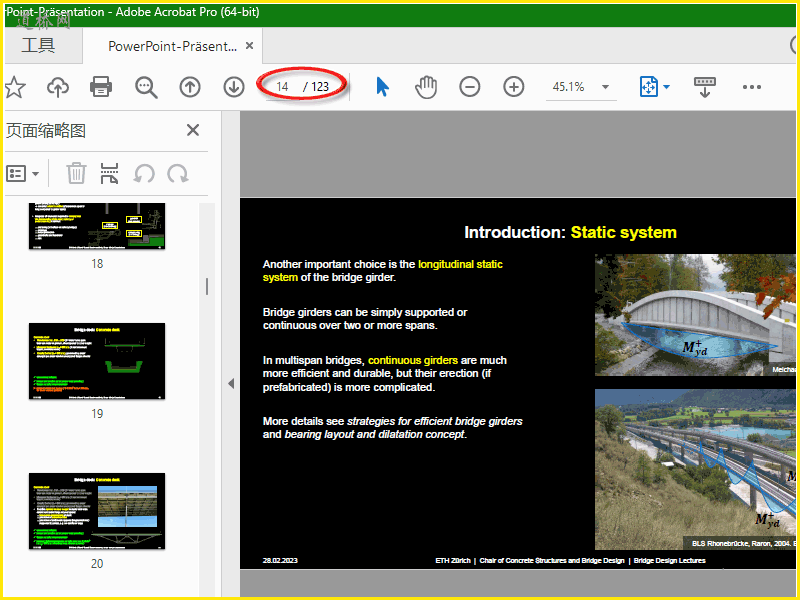
Task: Select page 19 thumbnail
Action: [x=97, y=361]
